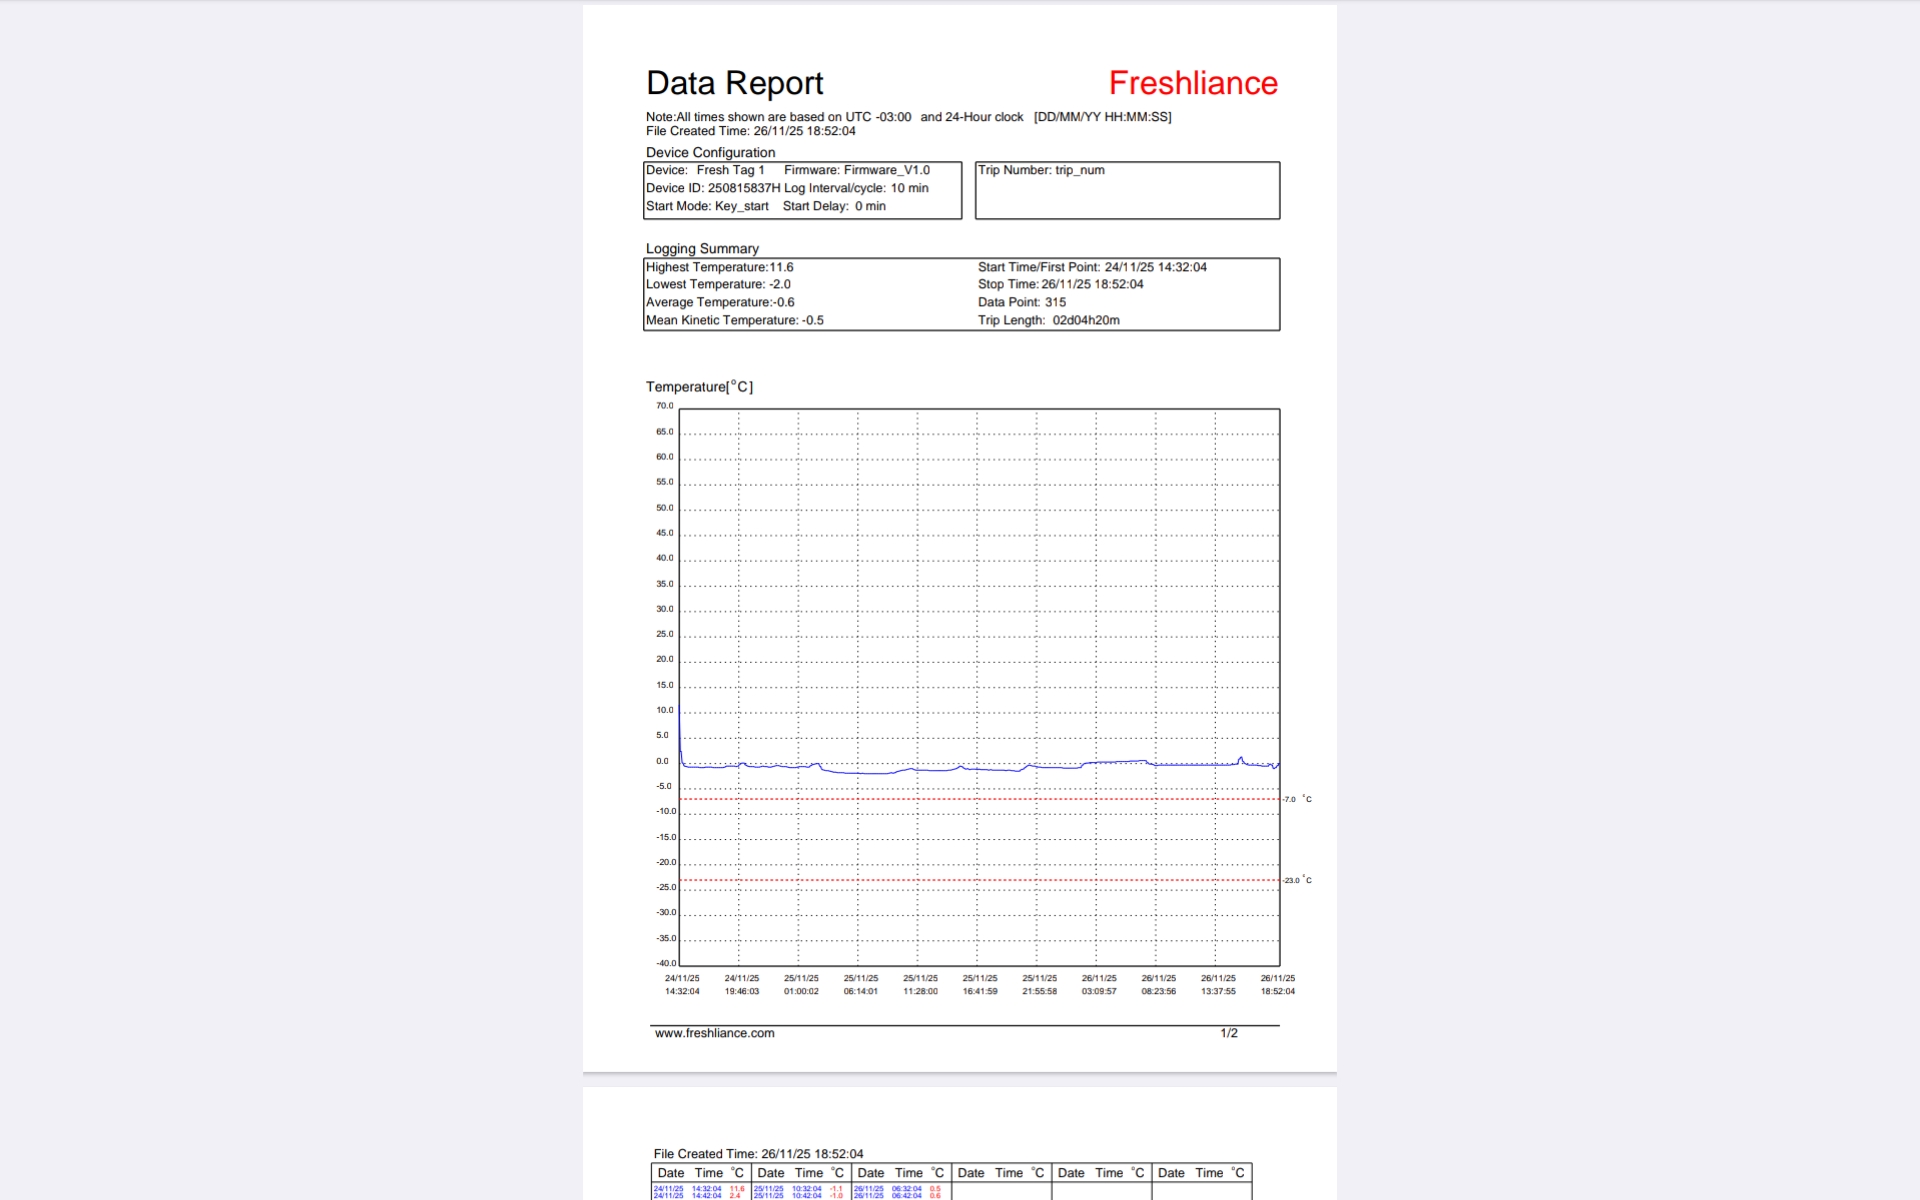Click the -23.0 °C threshold label
The image size is (1920, 1200).
[1297, 880]
